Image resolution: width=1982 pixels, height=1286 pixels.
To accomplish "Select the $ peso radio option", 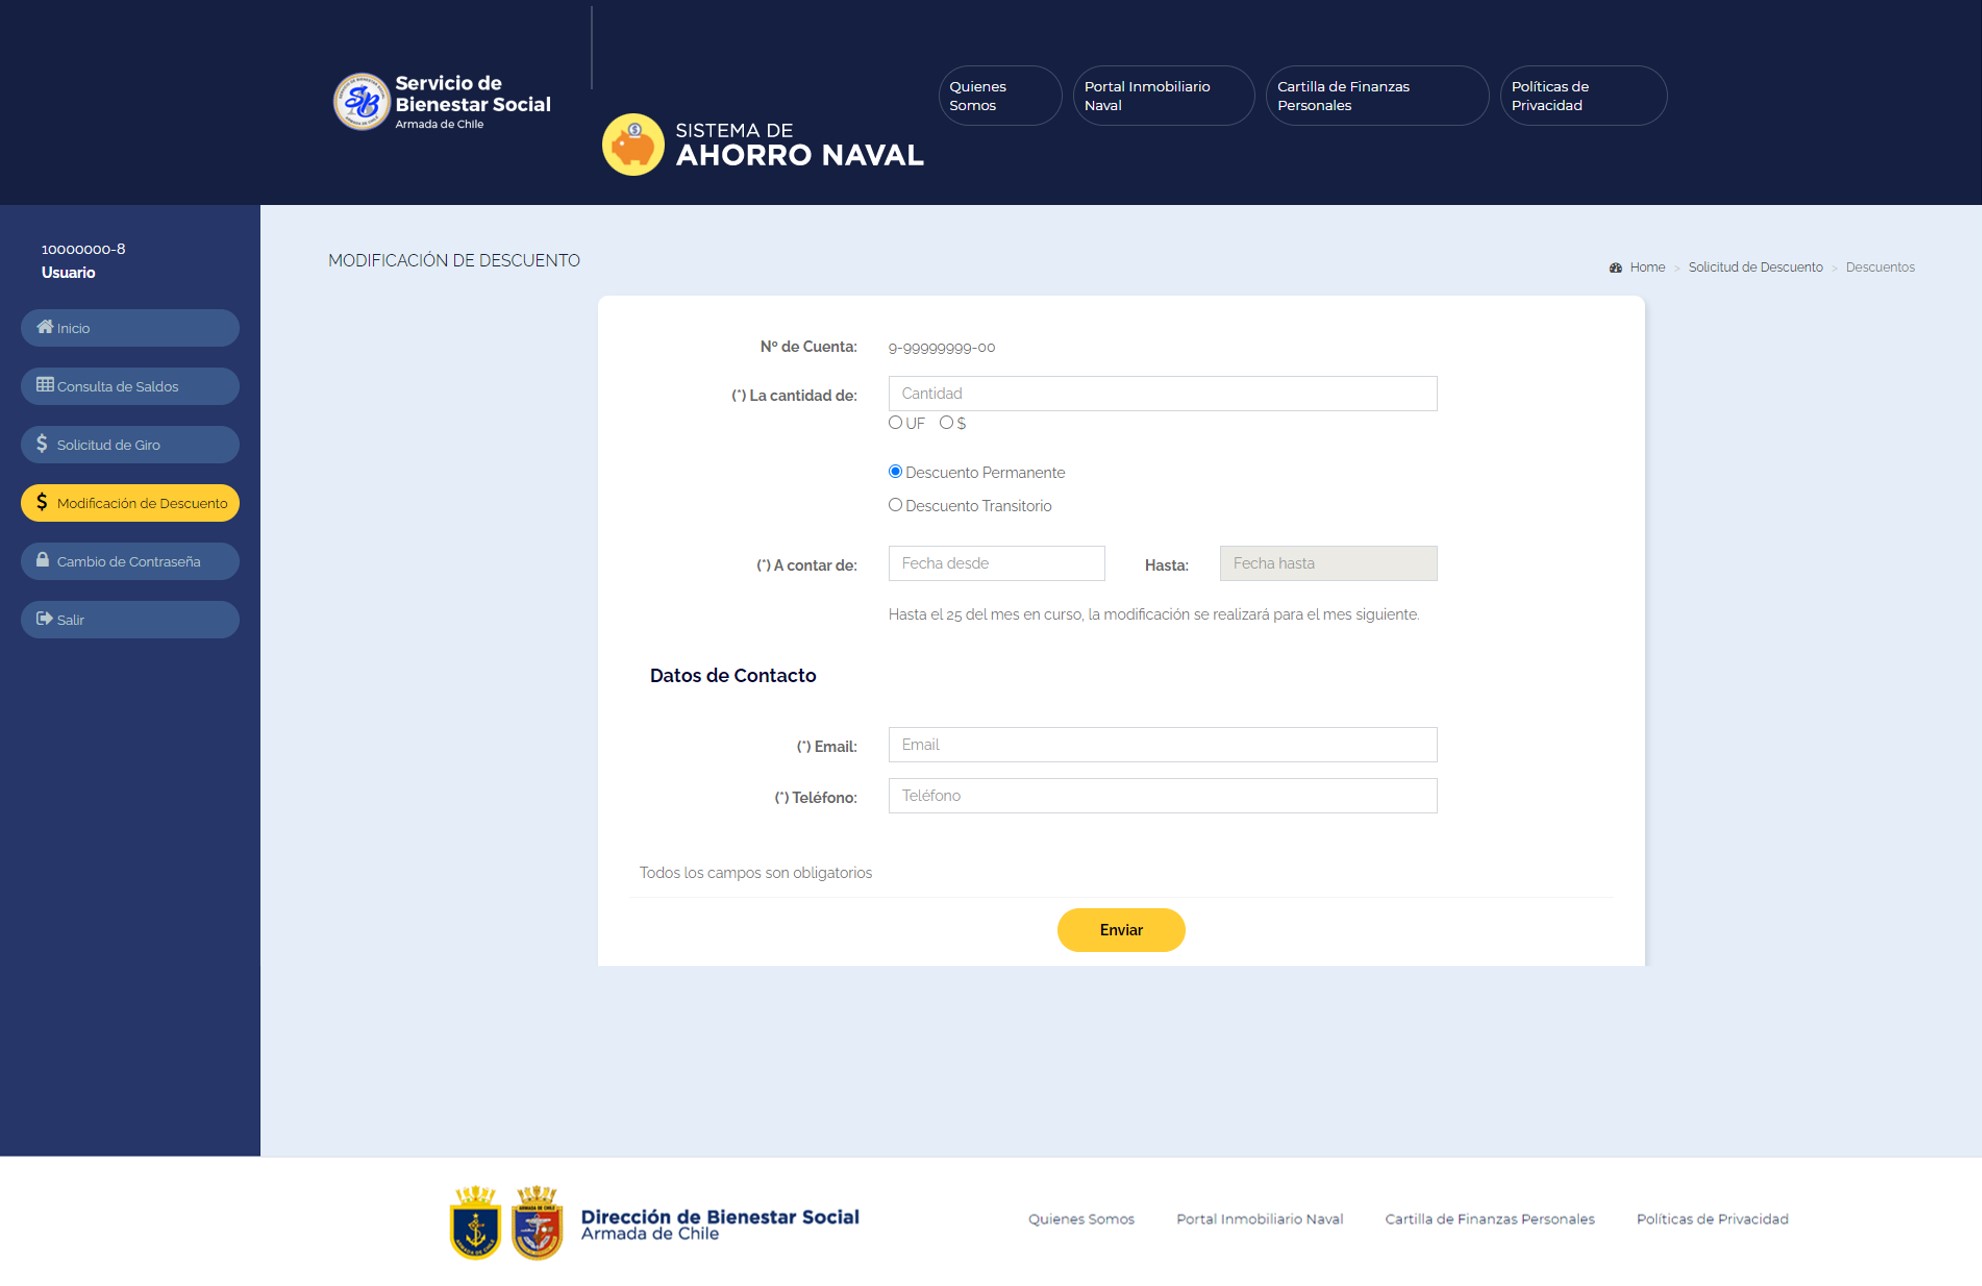I will pos(946,422).
